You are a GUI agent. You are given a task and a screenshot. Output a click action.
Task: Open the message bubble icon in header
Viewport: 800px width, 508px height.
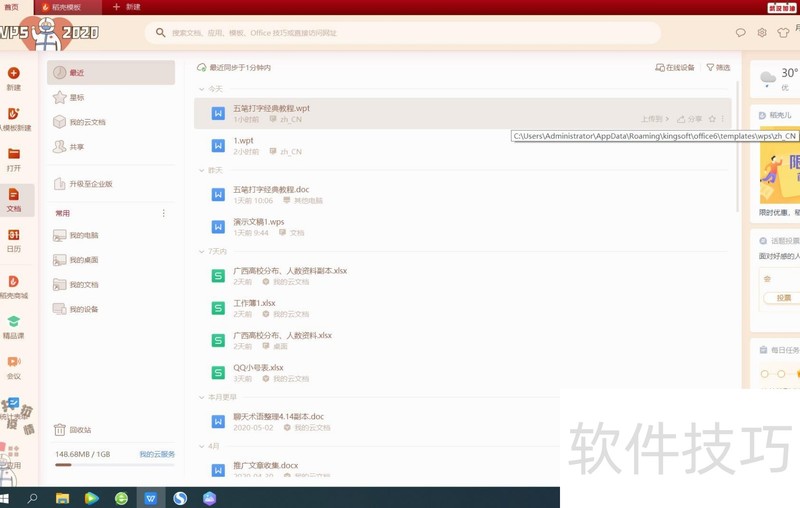coord(740,33)
